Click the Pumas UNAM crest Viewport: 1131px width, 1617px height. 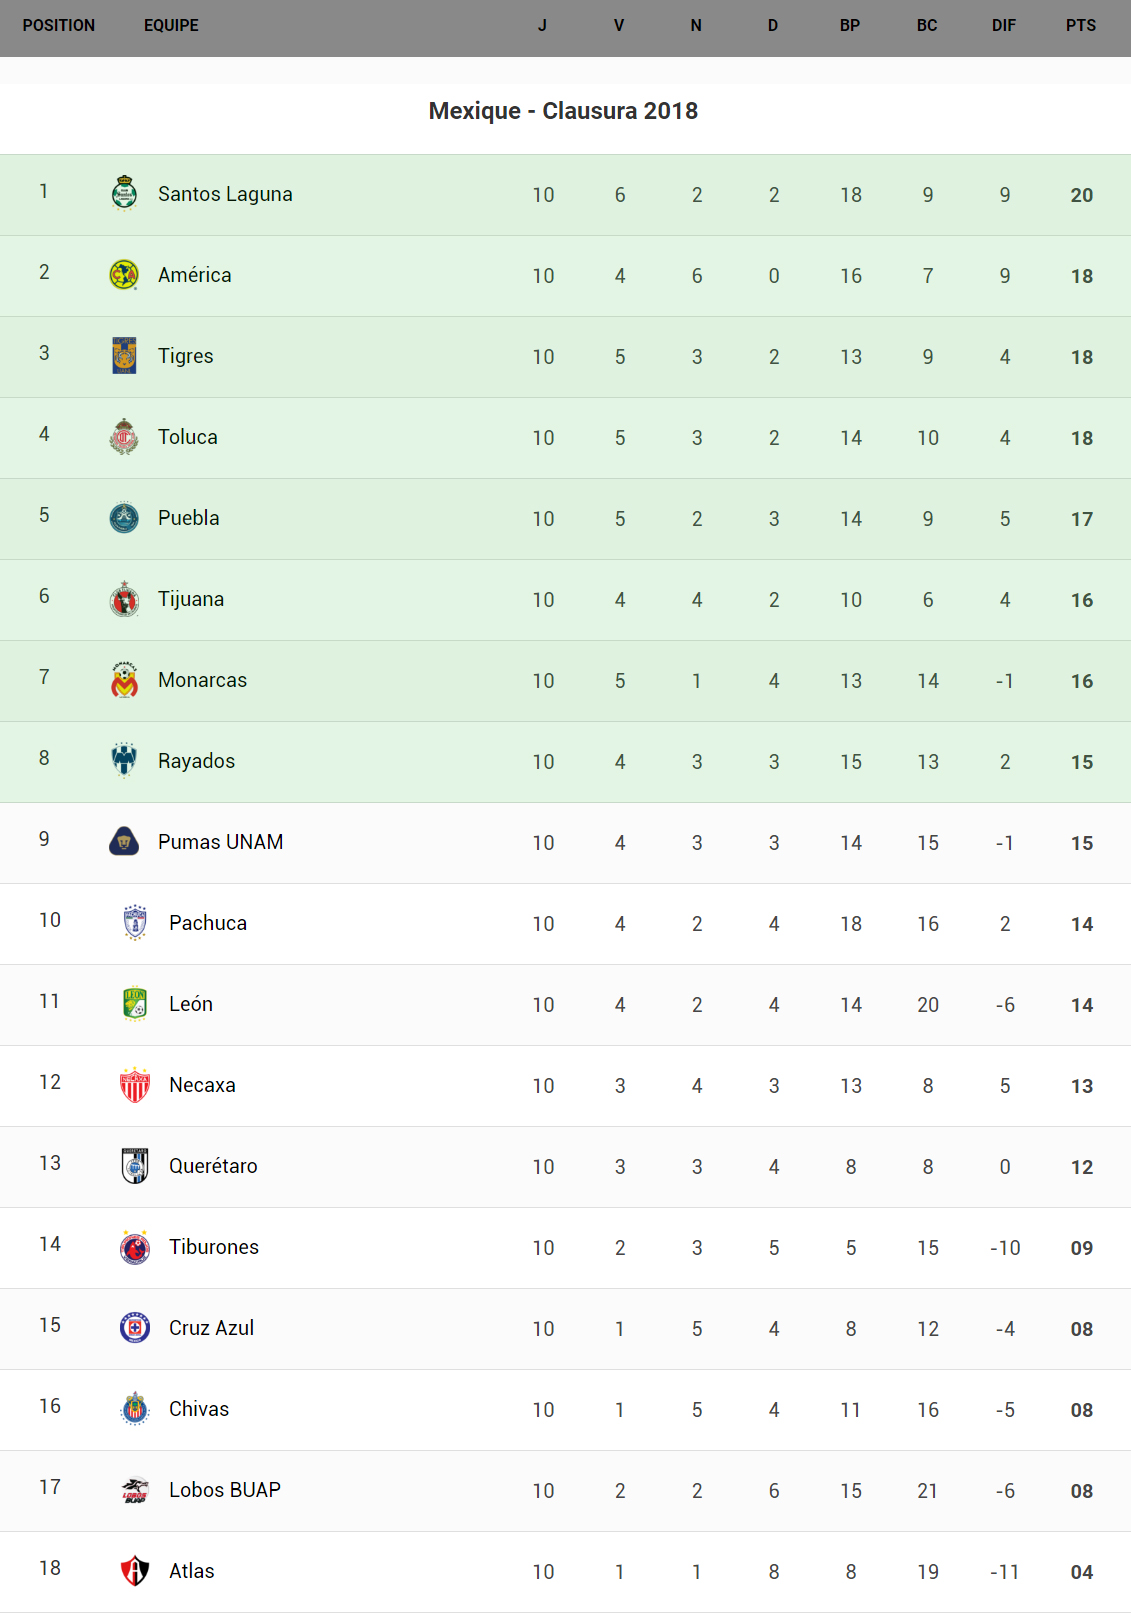(124, 842)
